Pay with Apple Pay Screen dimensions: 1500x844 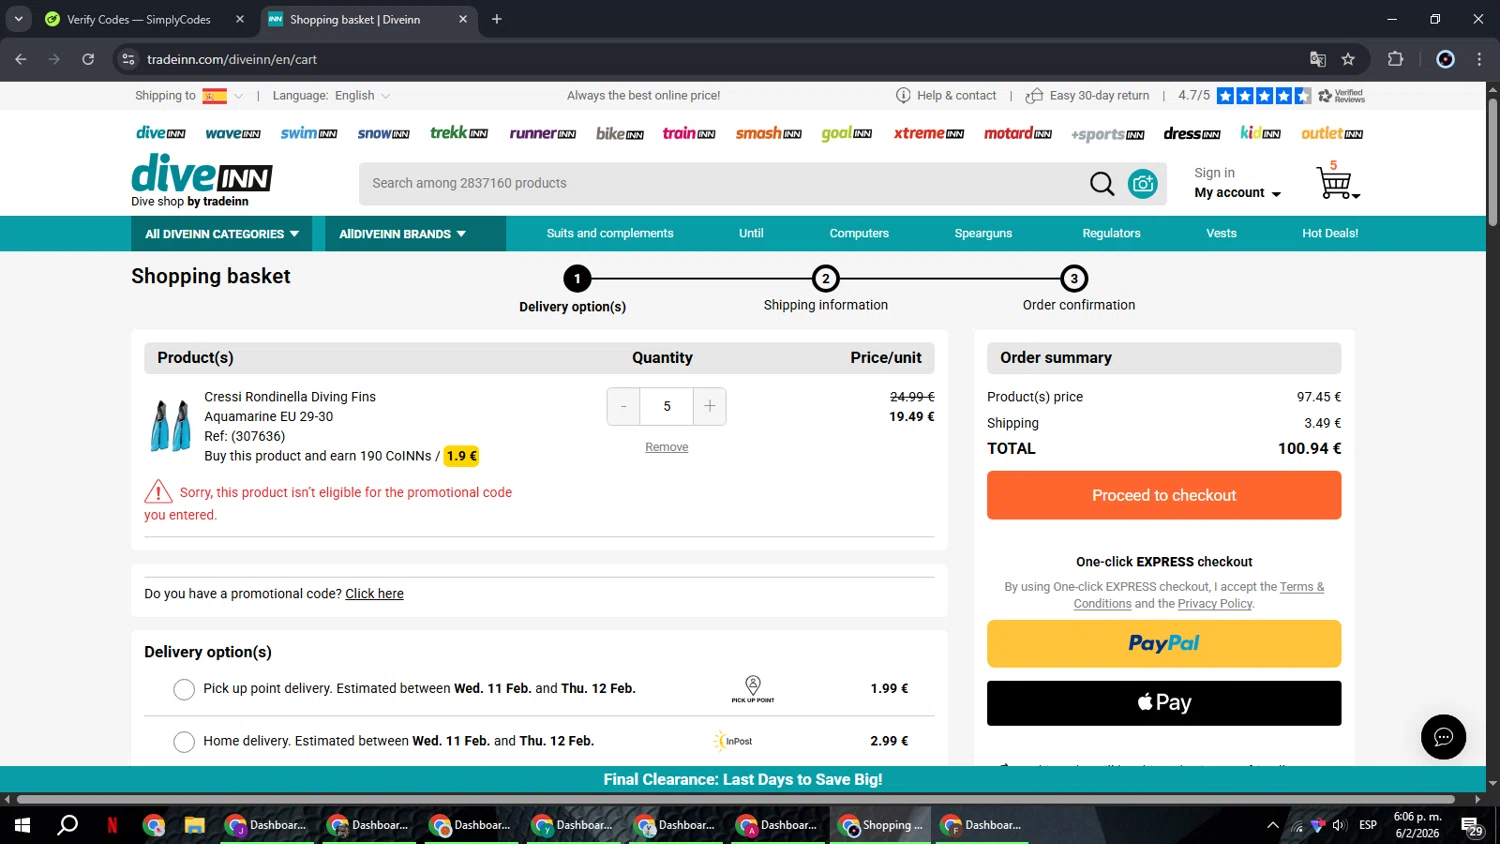1164,703
